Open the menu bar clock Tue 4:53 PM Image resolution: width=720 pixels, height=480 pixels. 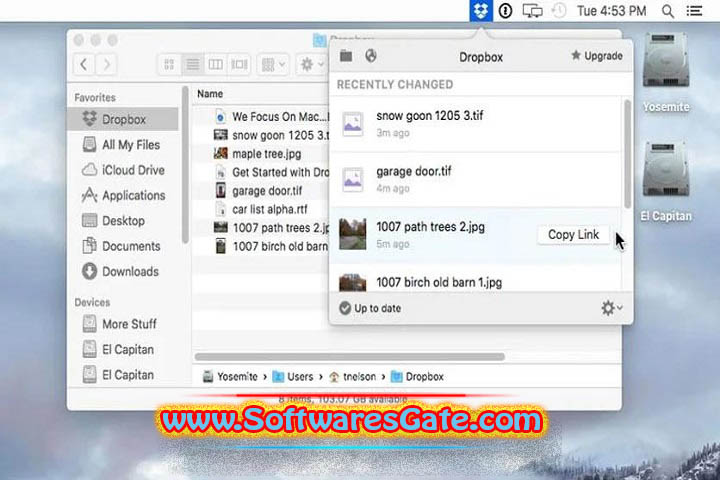[x=611, y=11]
